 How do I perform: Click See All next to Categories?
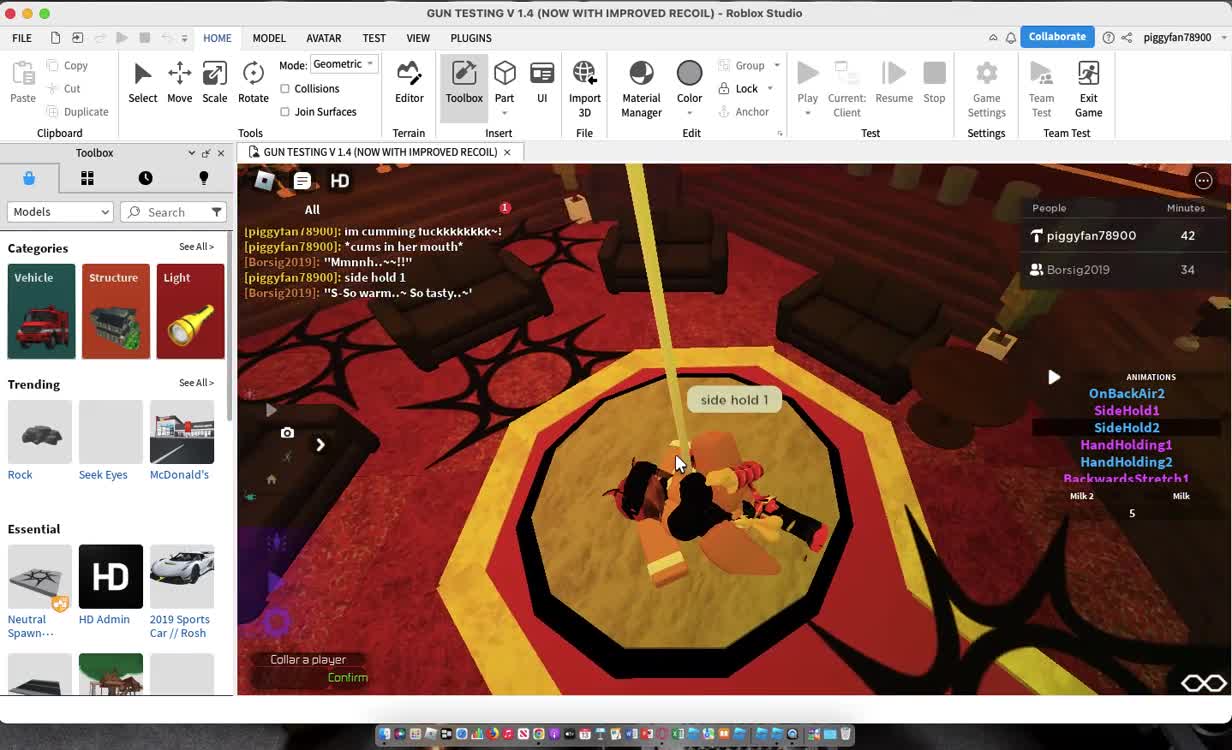point(196,247)
